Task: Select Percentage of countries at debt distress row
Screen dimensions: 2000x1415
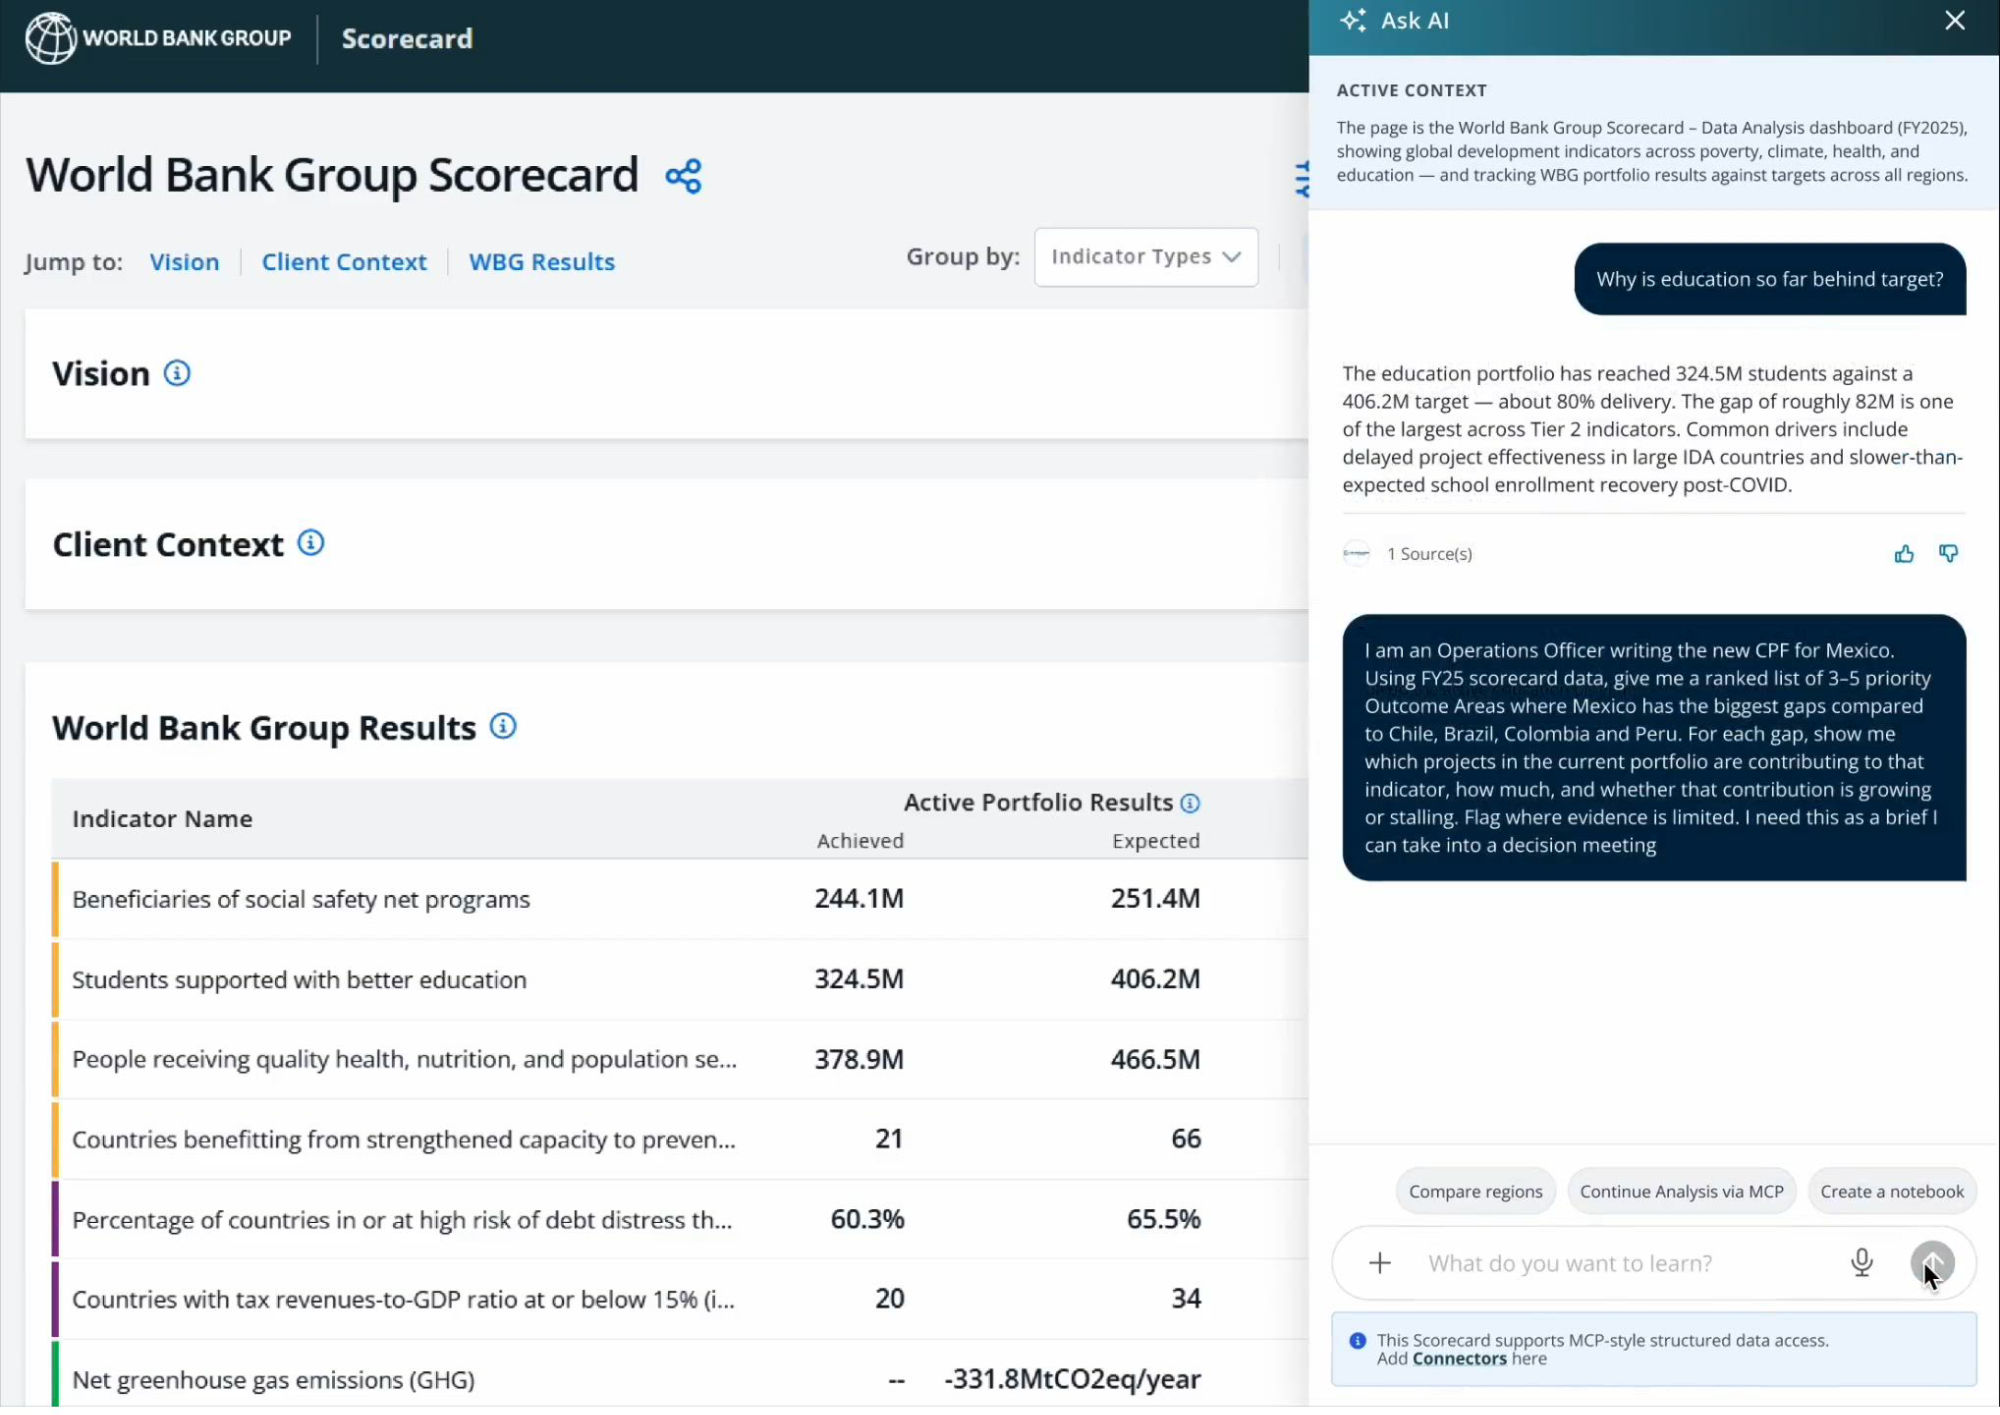Action: coord(680,1219)
